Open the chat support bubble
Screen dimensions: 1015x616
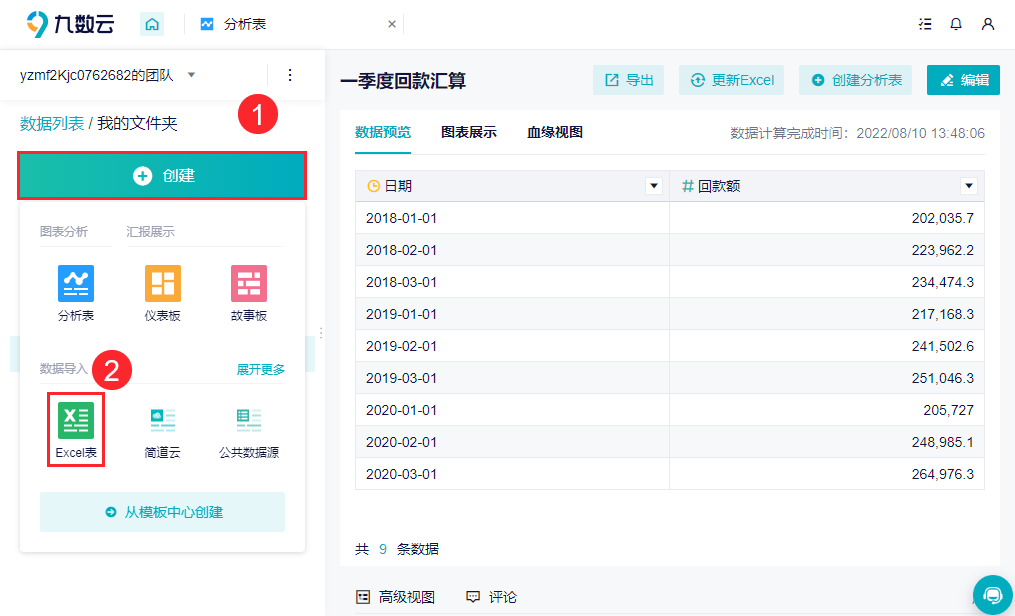pyautogui.click(x=993, y=595)
